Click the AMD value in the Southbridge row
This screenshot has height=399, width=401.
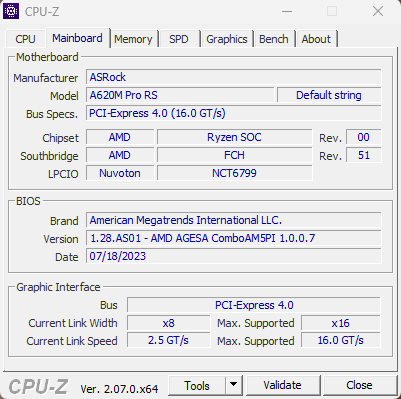[x=120, y=155]
